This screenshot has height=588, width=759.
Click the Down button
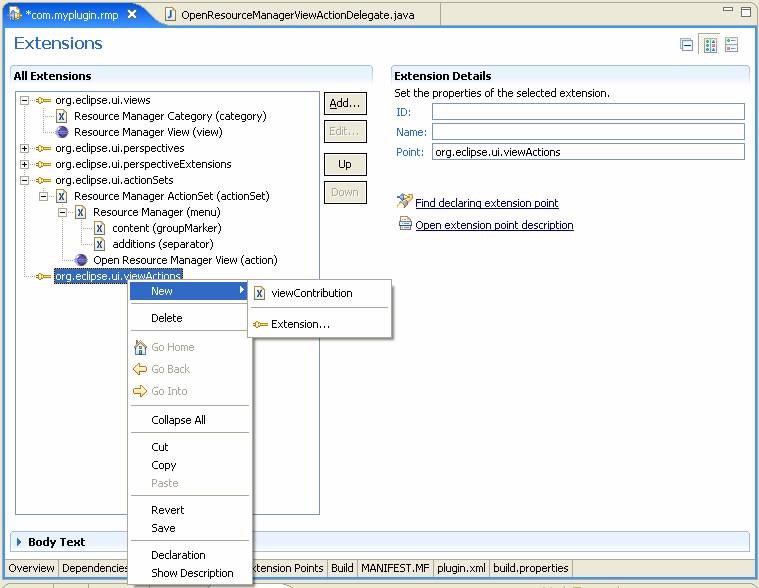click(x=345, y=193)
